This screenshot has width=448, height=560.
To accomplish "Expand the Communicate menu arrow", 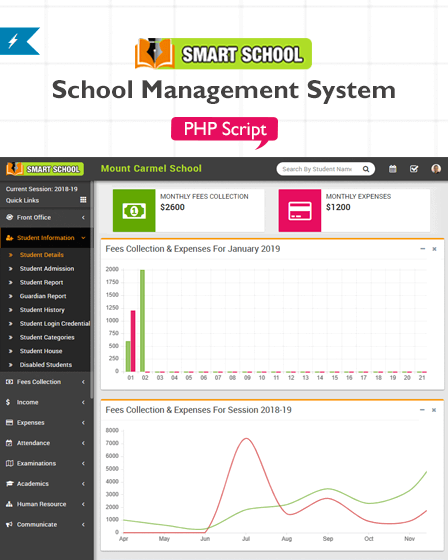I will coord(83,524).
